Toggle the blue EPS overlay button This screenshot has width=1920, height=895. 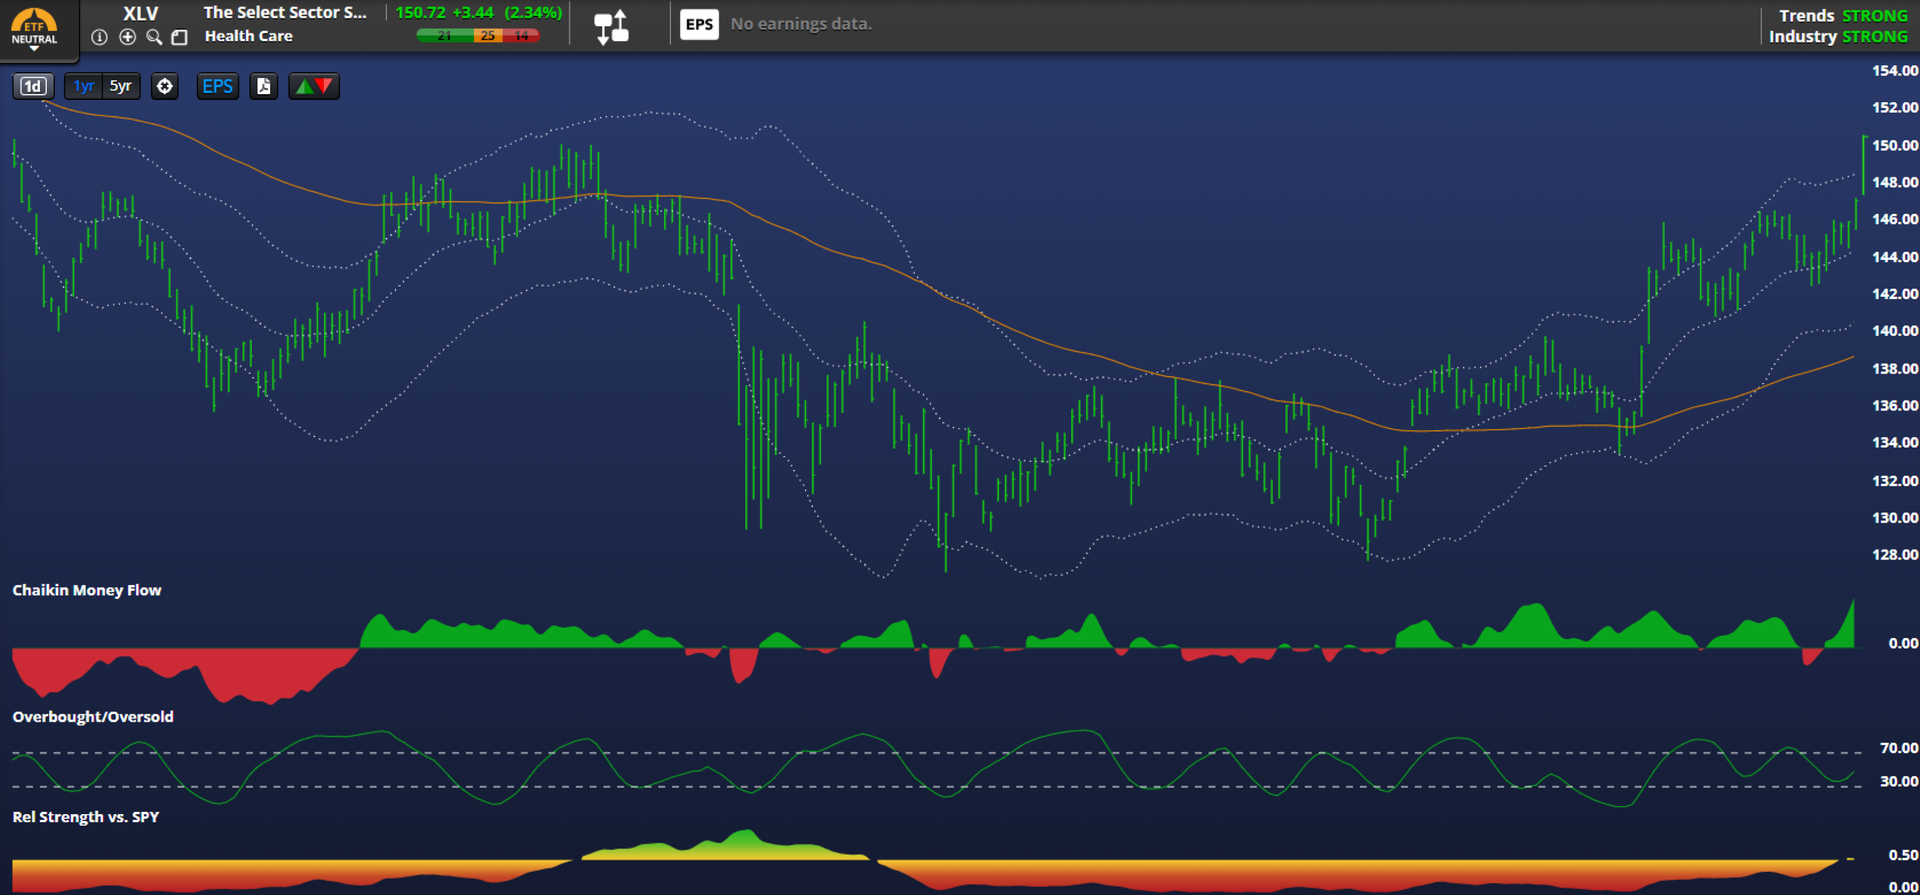coord(217,86)
